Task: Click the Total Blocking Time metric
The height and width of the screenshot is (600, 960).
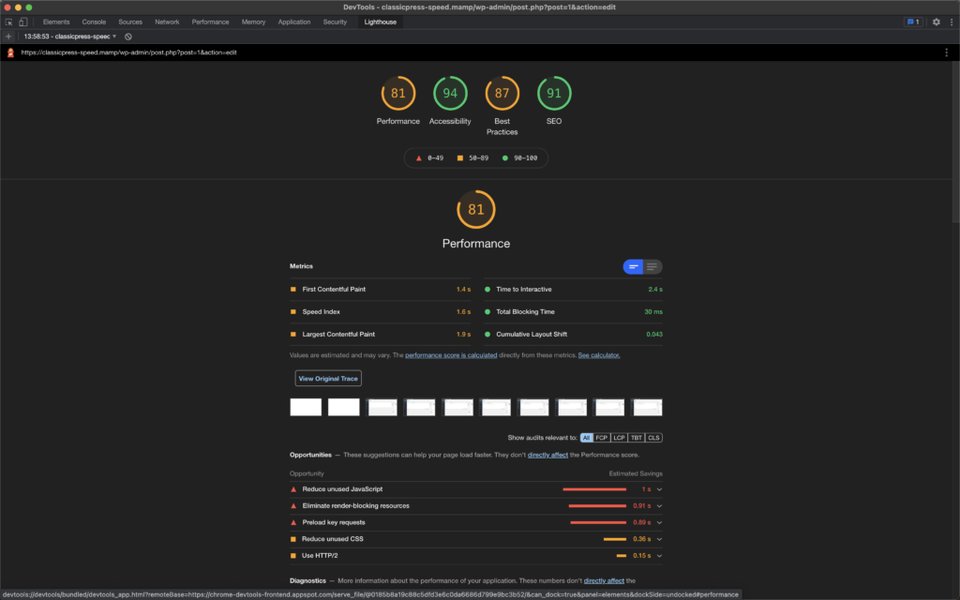Action: tap(573, 312)
